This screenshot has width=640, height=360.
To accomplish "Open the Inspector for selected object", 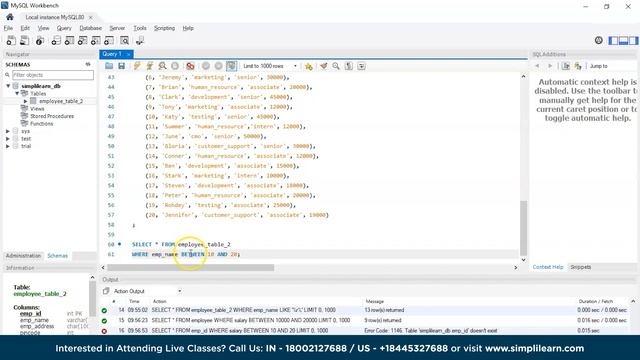I will point(40,40).
